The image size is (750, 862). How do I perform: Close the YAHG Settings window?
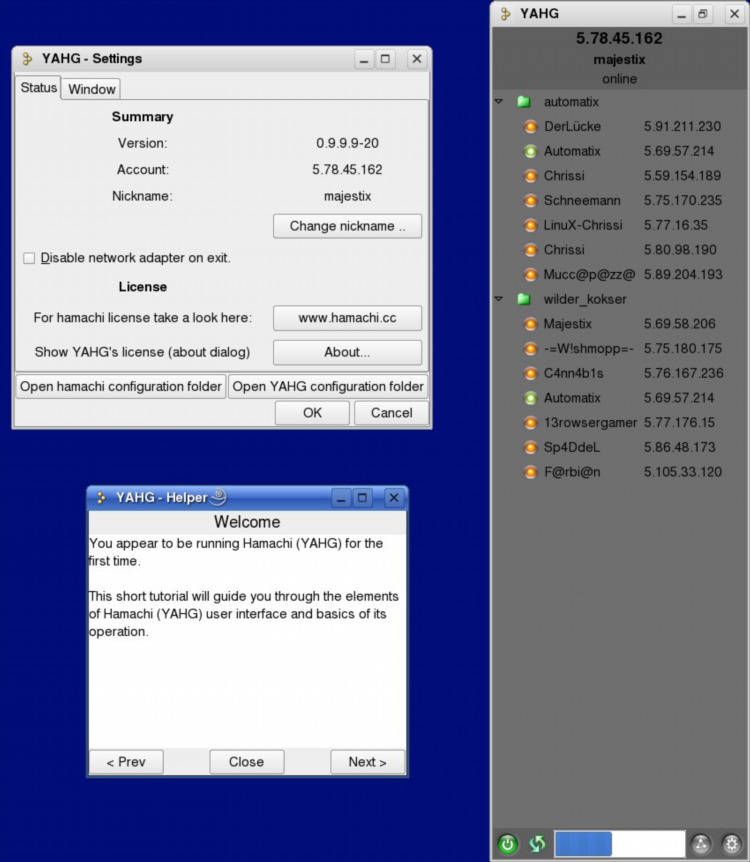click(417, 59)
